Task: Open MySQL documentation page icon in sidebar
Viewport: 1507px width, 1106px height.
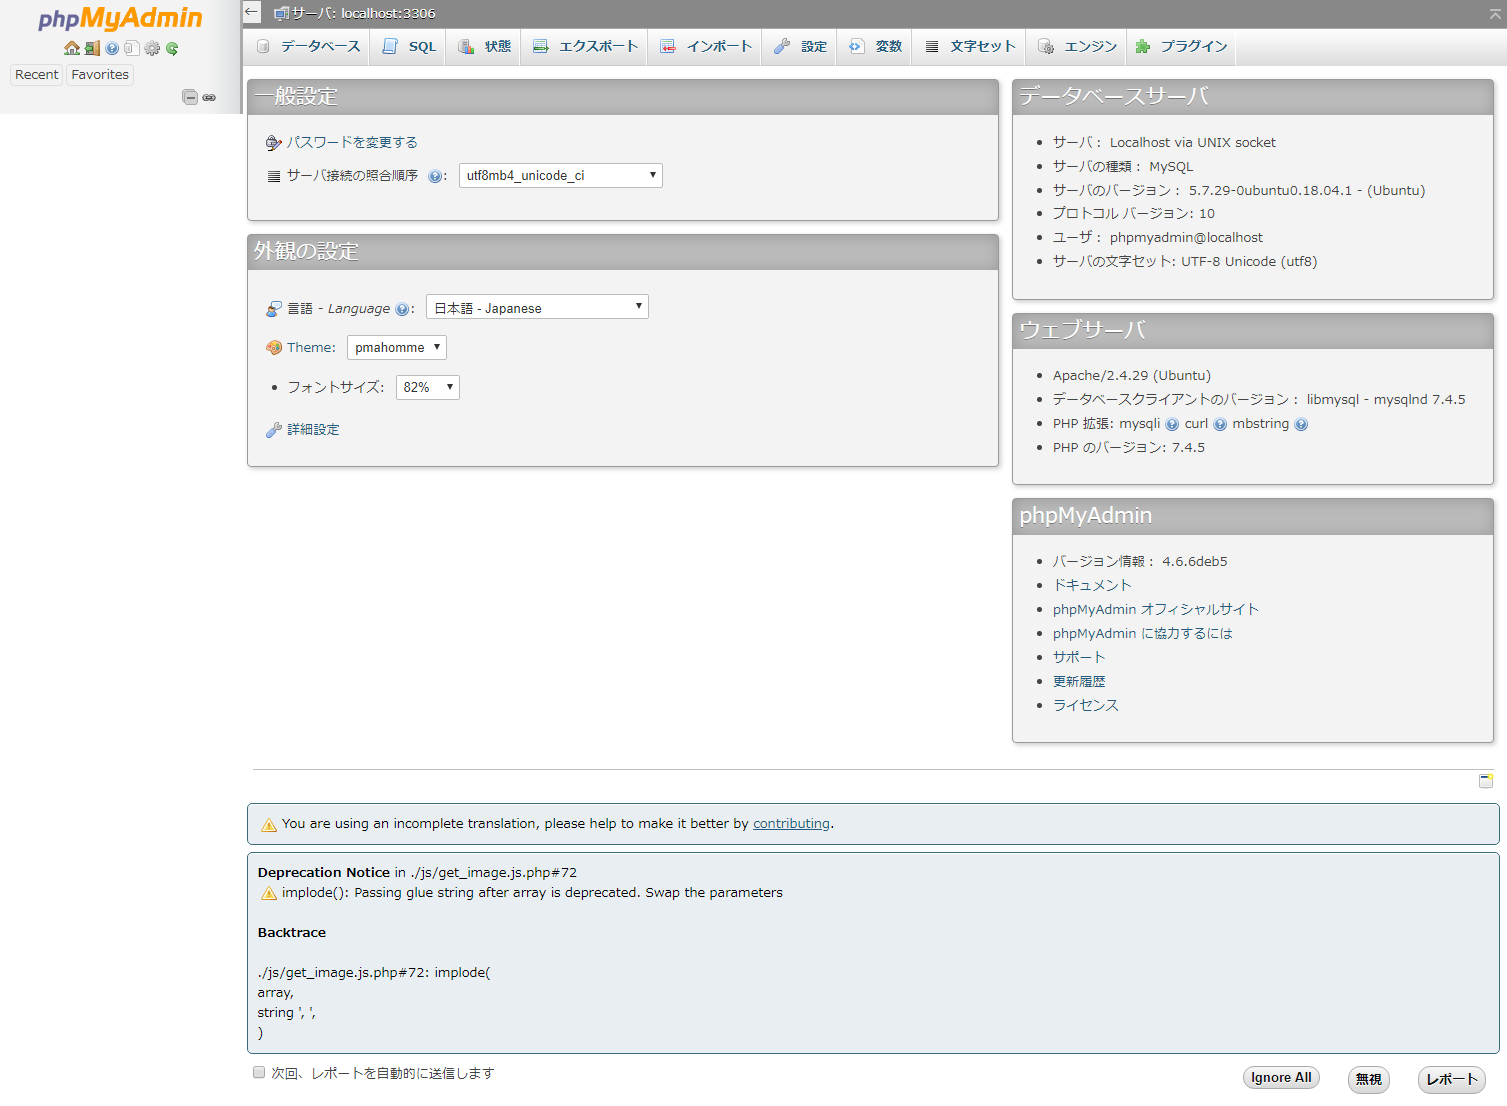Action: tap(131, 48)
